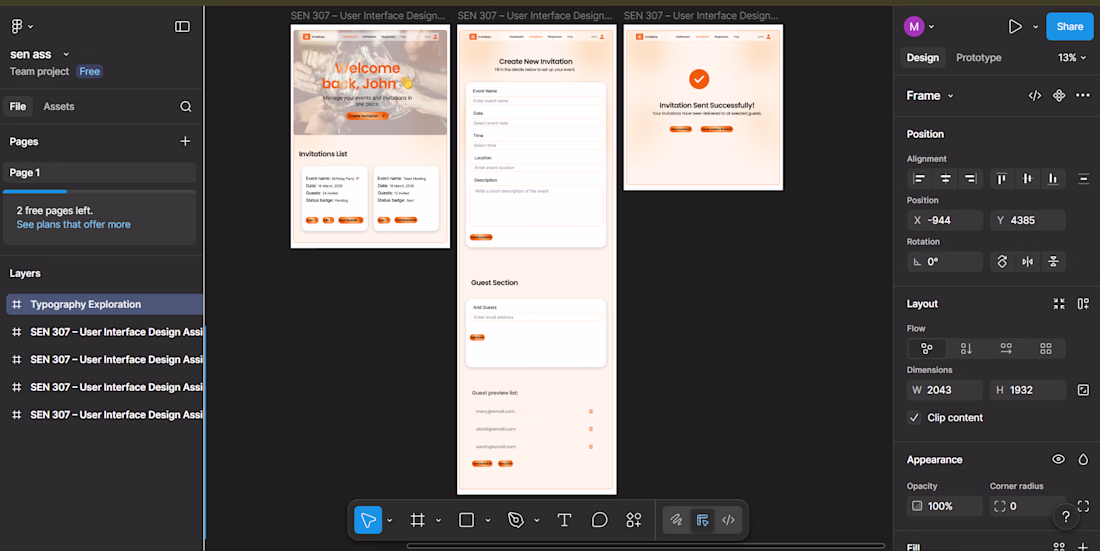Select the grid flow layout option

tap(1046, 349)
